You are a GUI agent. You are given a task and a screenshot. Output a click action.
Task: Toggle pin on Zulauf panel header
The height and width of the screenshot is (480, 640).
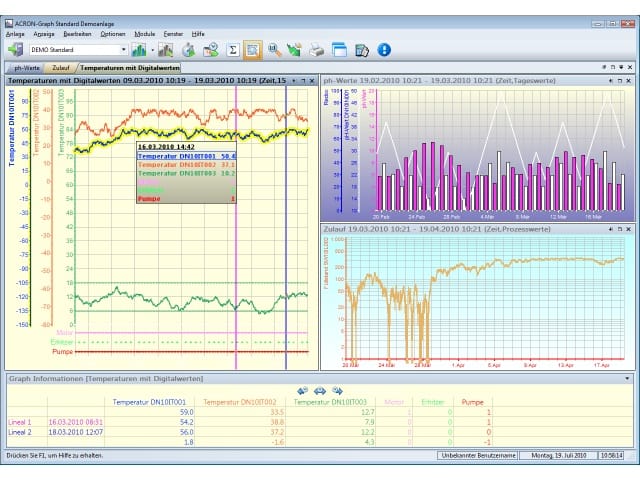[x=611, y=229]
